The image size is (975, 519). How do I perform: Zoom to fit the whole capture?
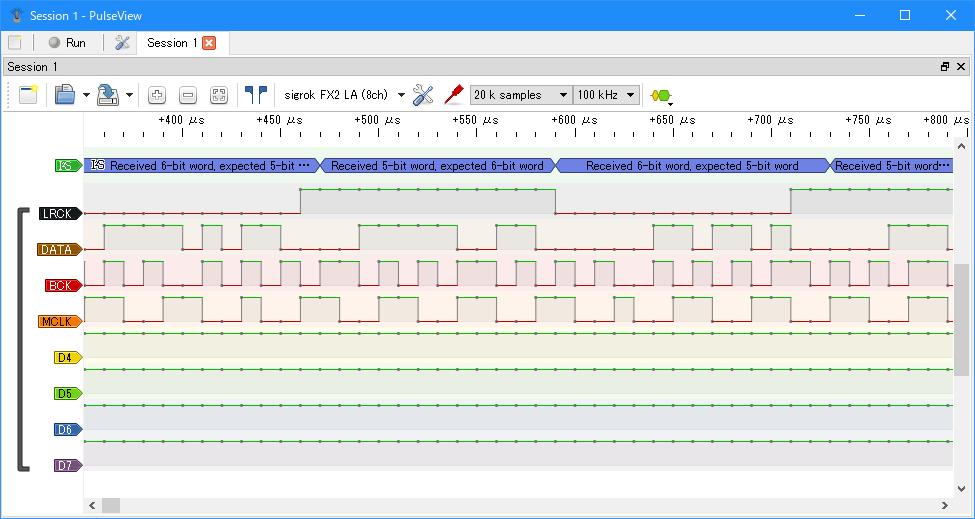(219, 95)
